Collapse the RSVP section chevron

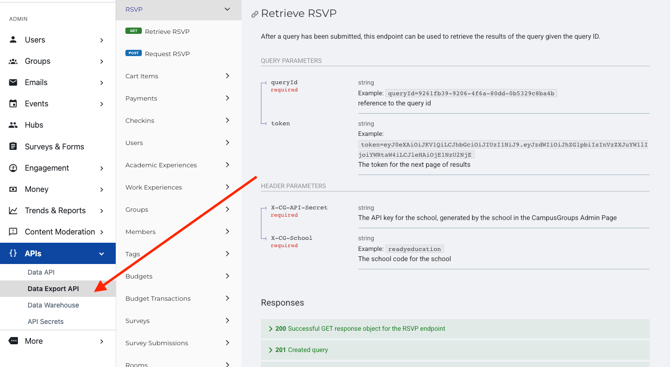click(x=227, y=9)
